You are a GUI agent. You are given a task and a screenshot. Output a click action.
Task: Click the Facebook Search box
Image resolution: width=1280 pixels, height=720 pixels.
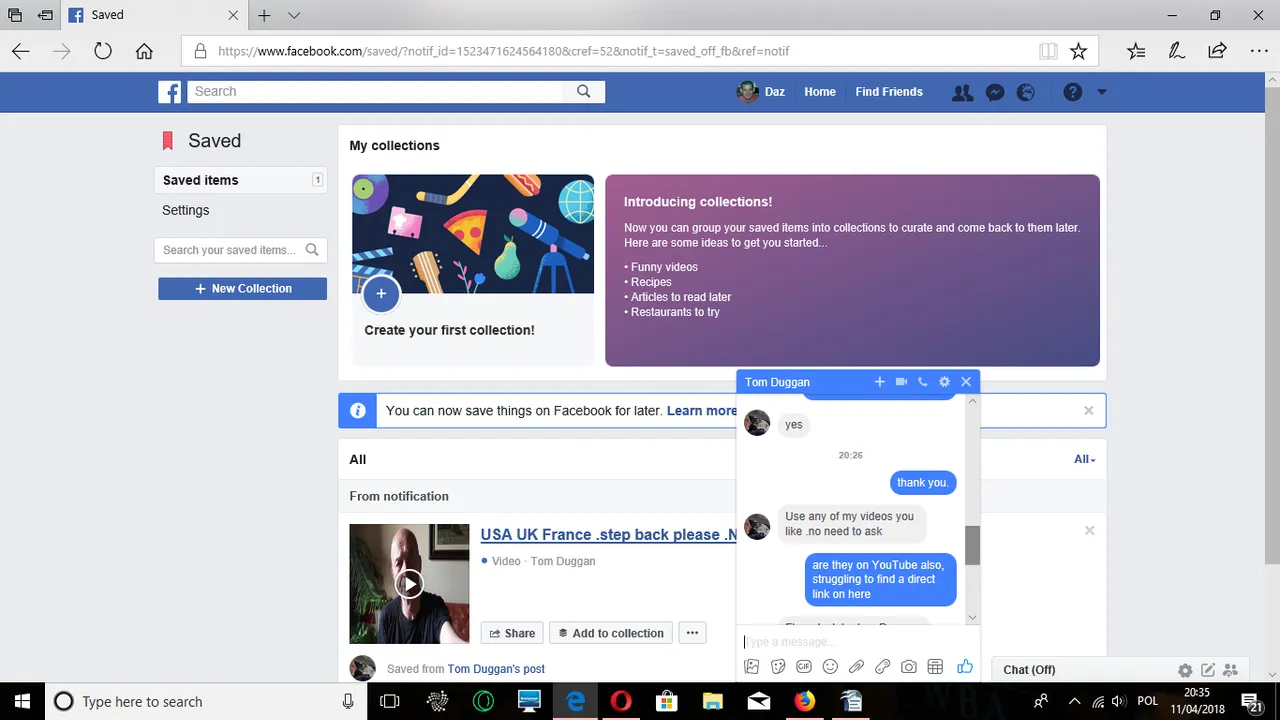click(375, 92)
